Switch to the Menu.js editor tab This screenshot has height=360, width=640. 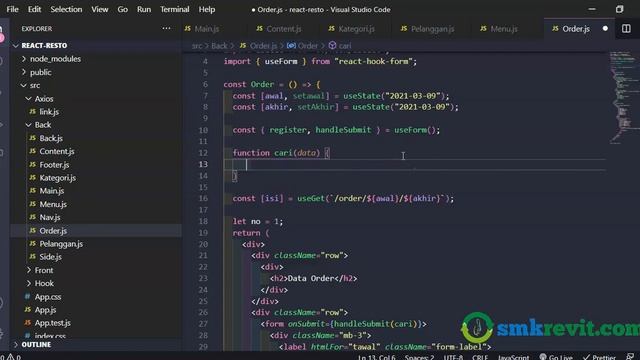pos(504,29)
